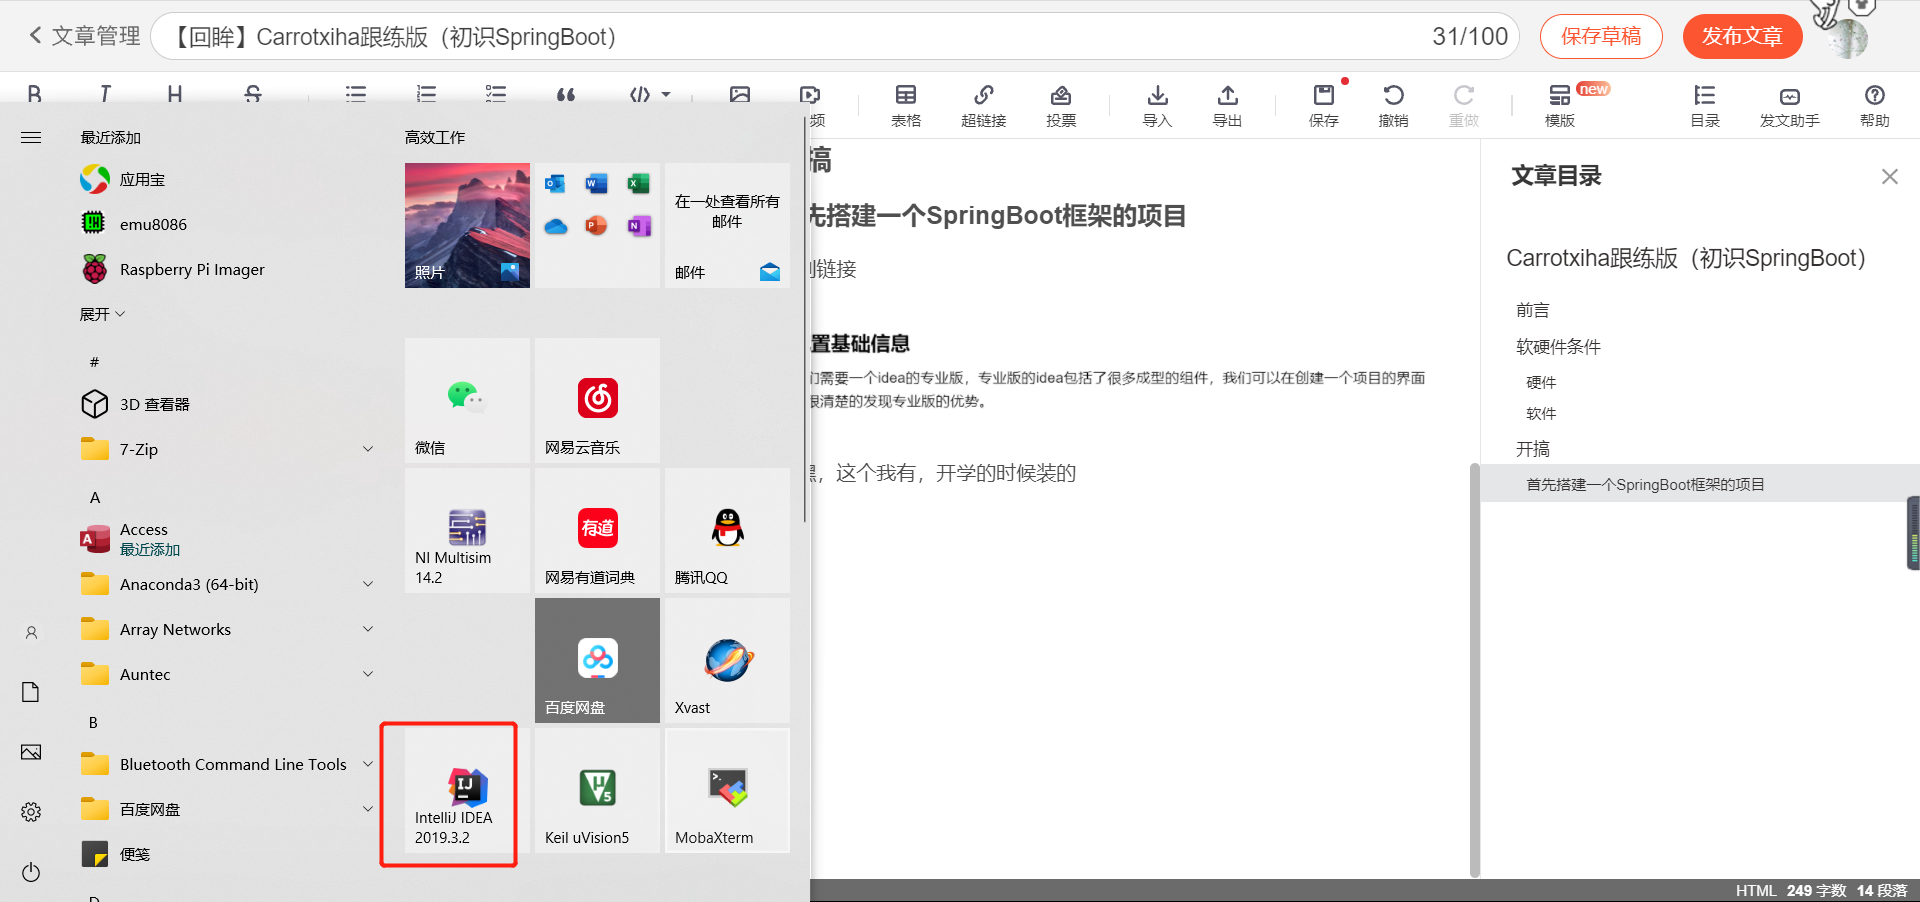The height and width of the screenshot is (902, 1920).
Task: Open NI Multisim 14.2 tile
Action: tap(467, 530)
